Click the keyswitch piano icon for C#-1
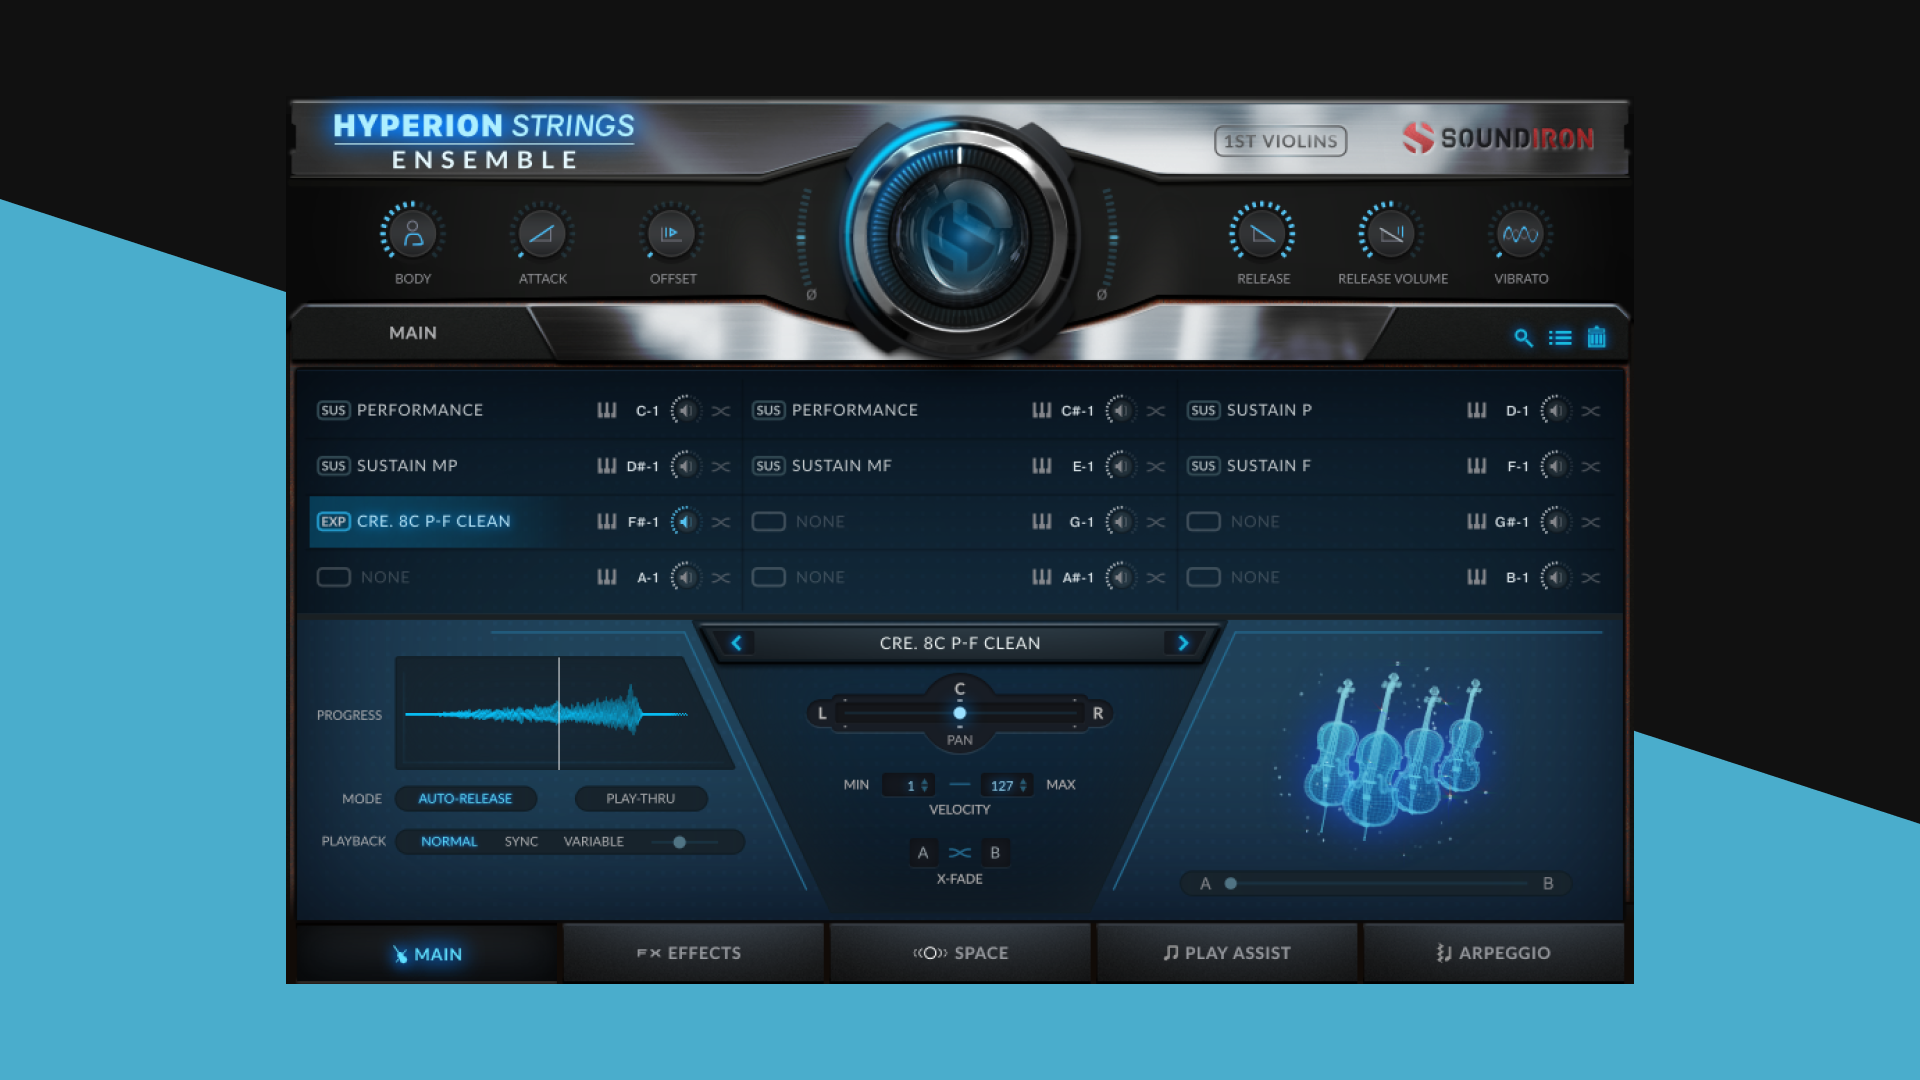The width and height of the screenshot is (1920, 1080). click(x=1042, y=410)
